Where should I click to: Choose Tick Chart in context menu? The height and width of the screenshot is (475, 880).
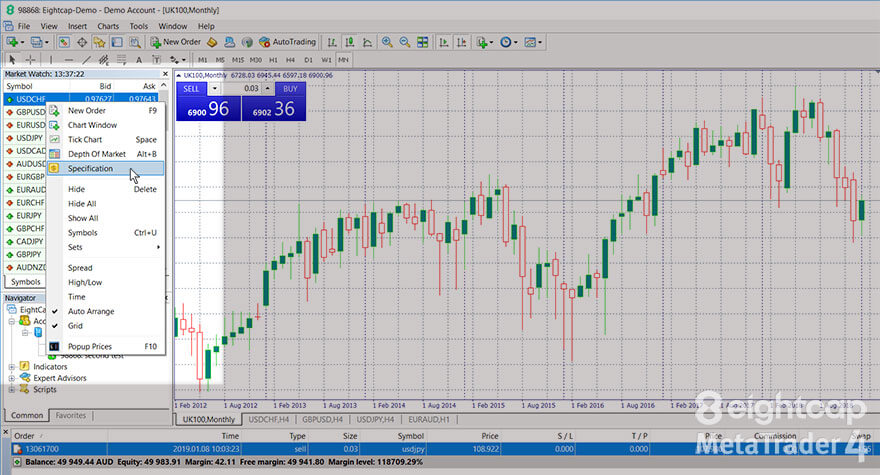coord(106,139)
